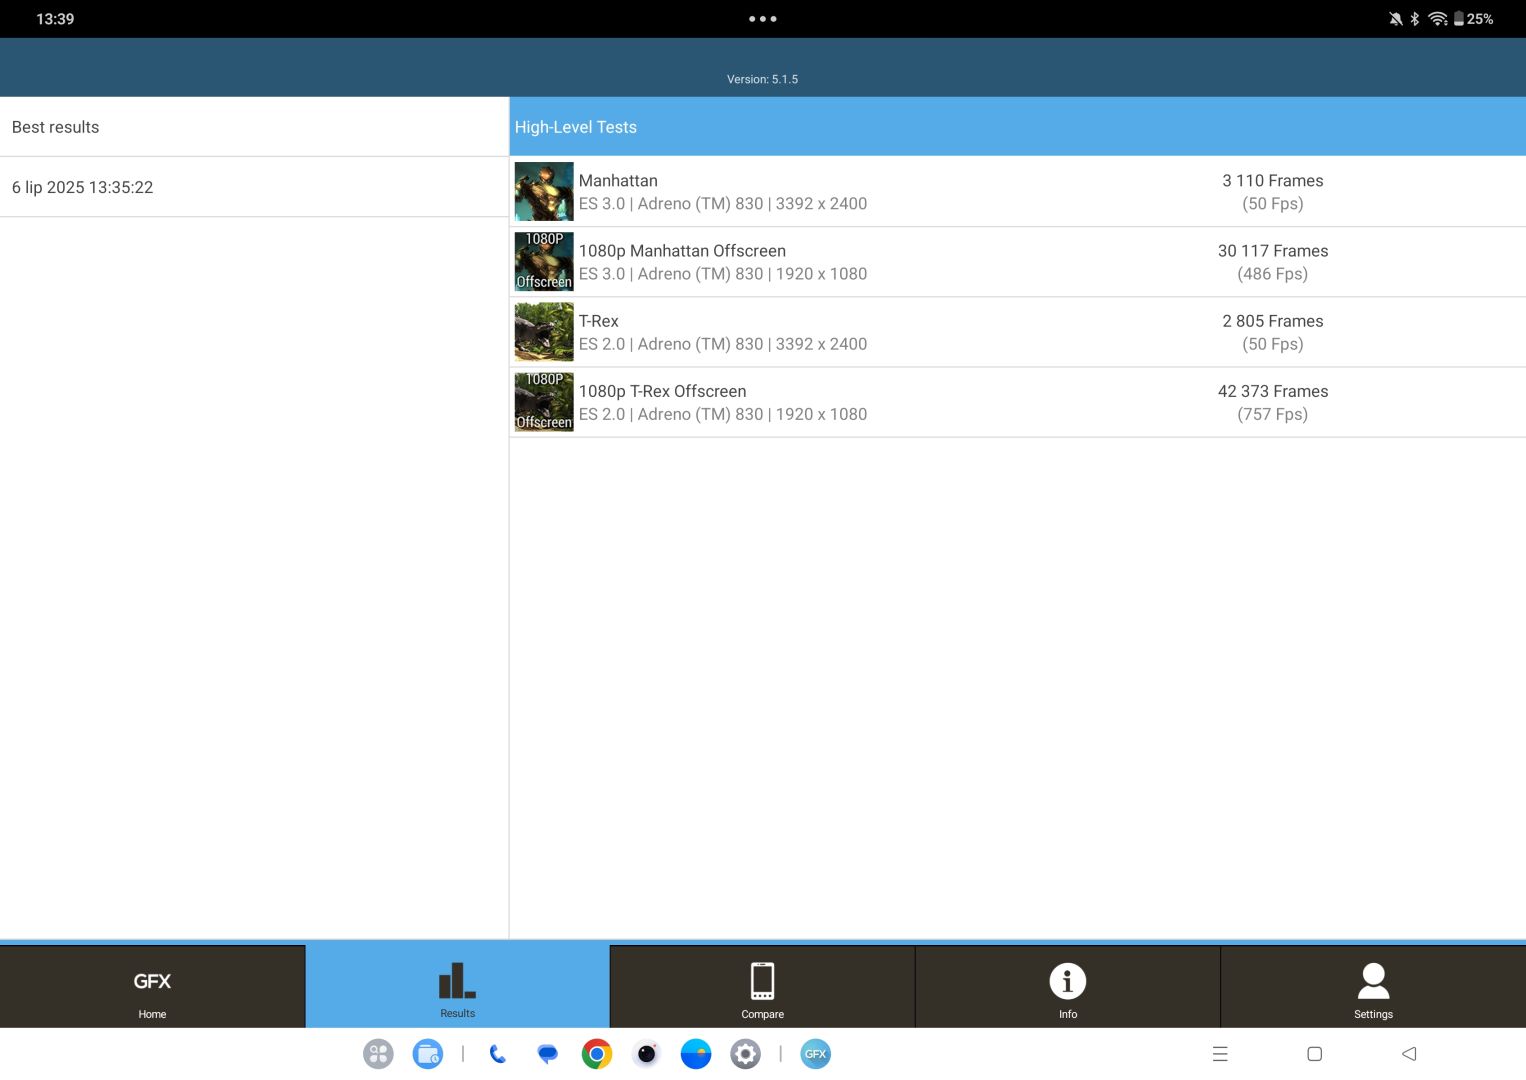
Task: Click the 42 373 Frames score
Action: pos(1272,391)
